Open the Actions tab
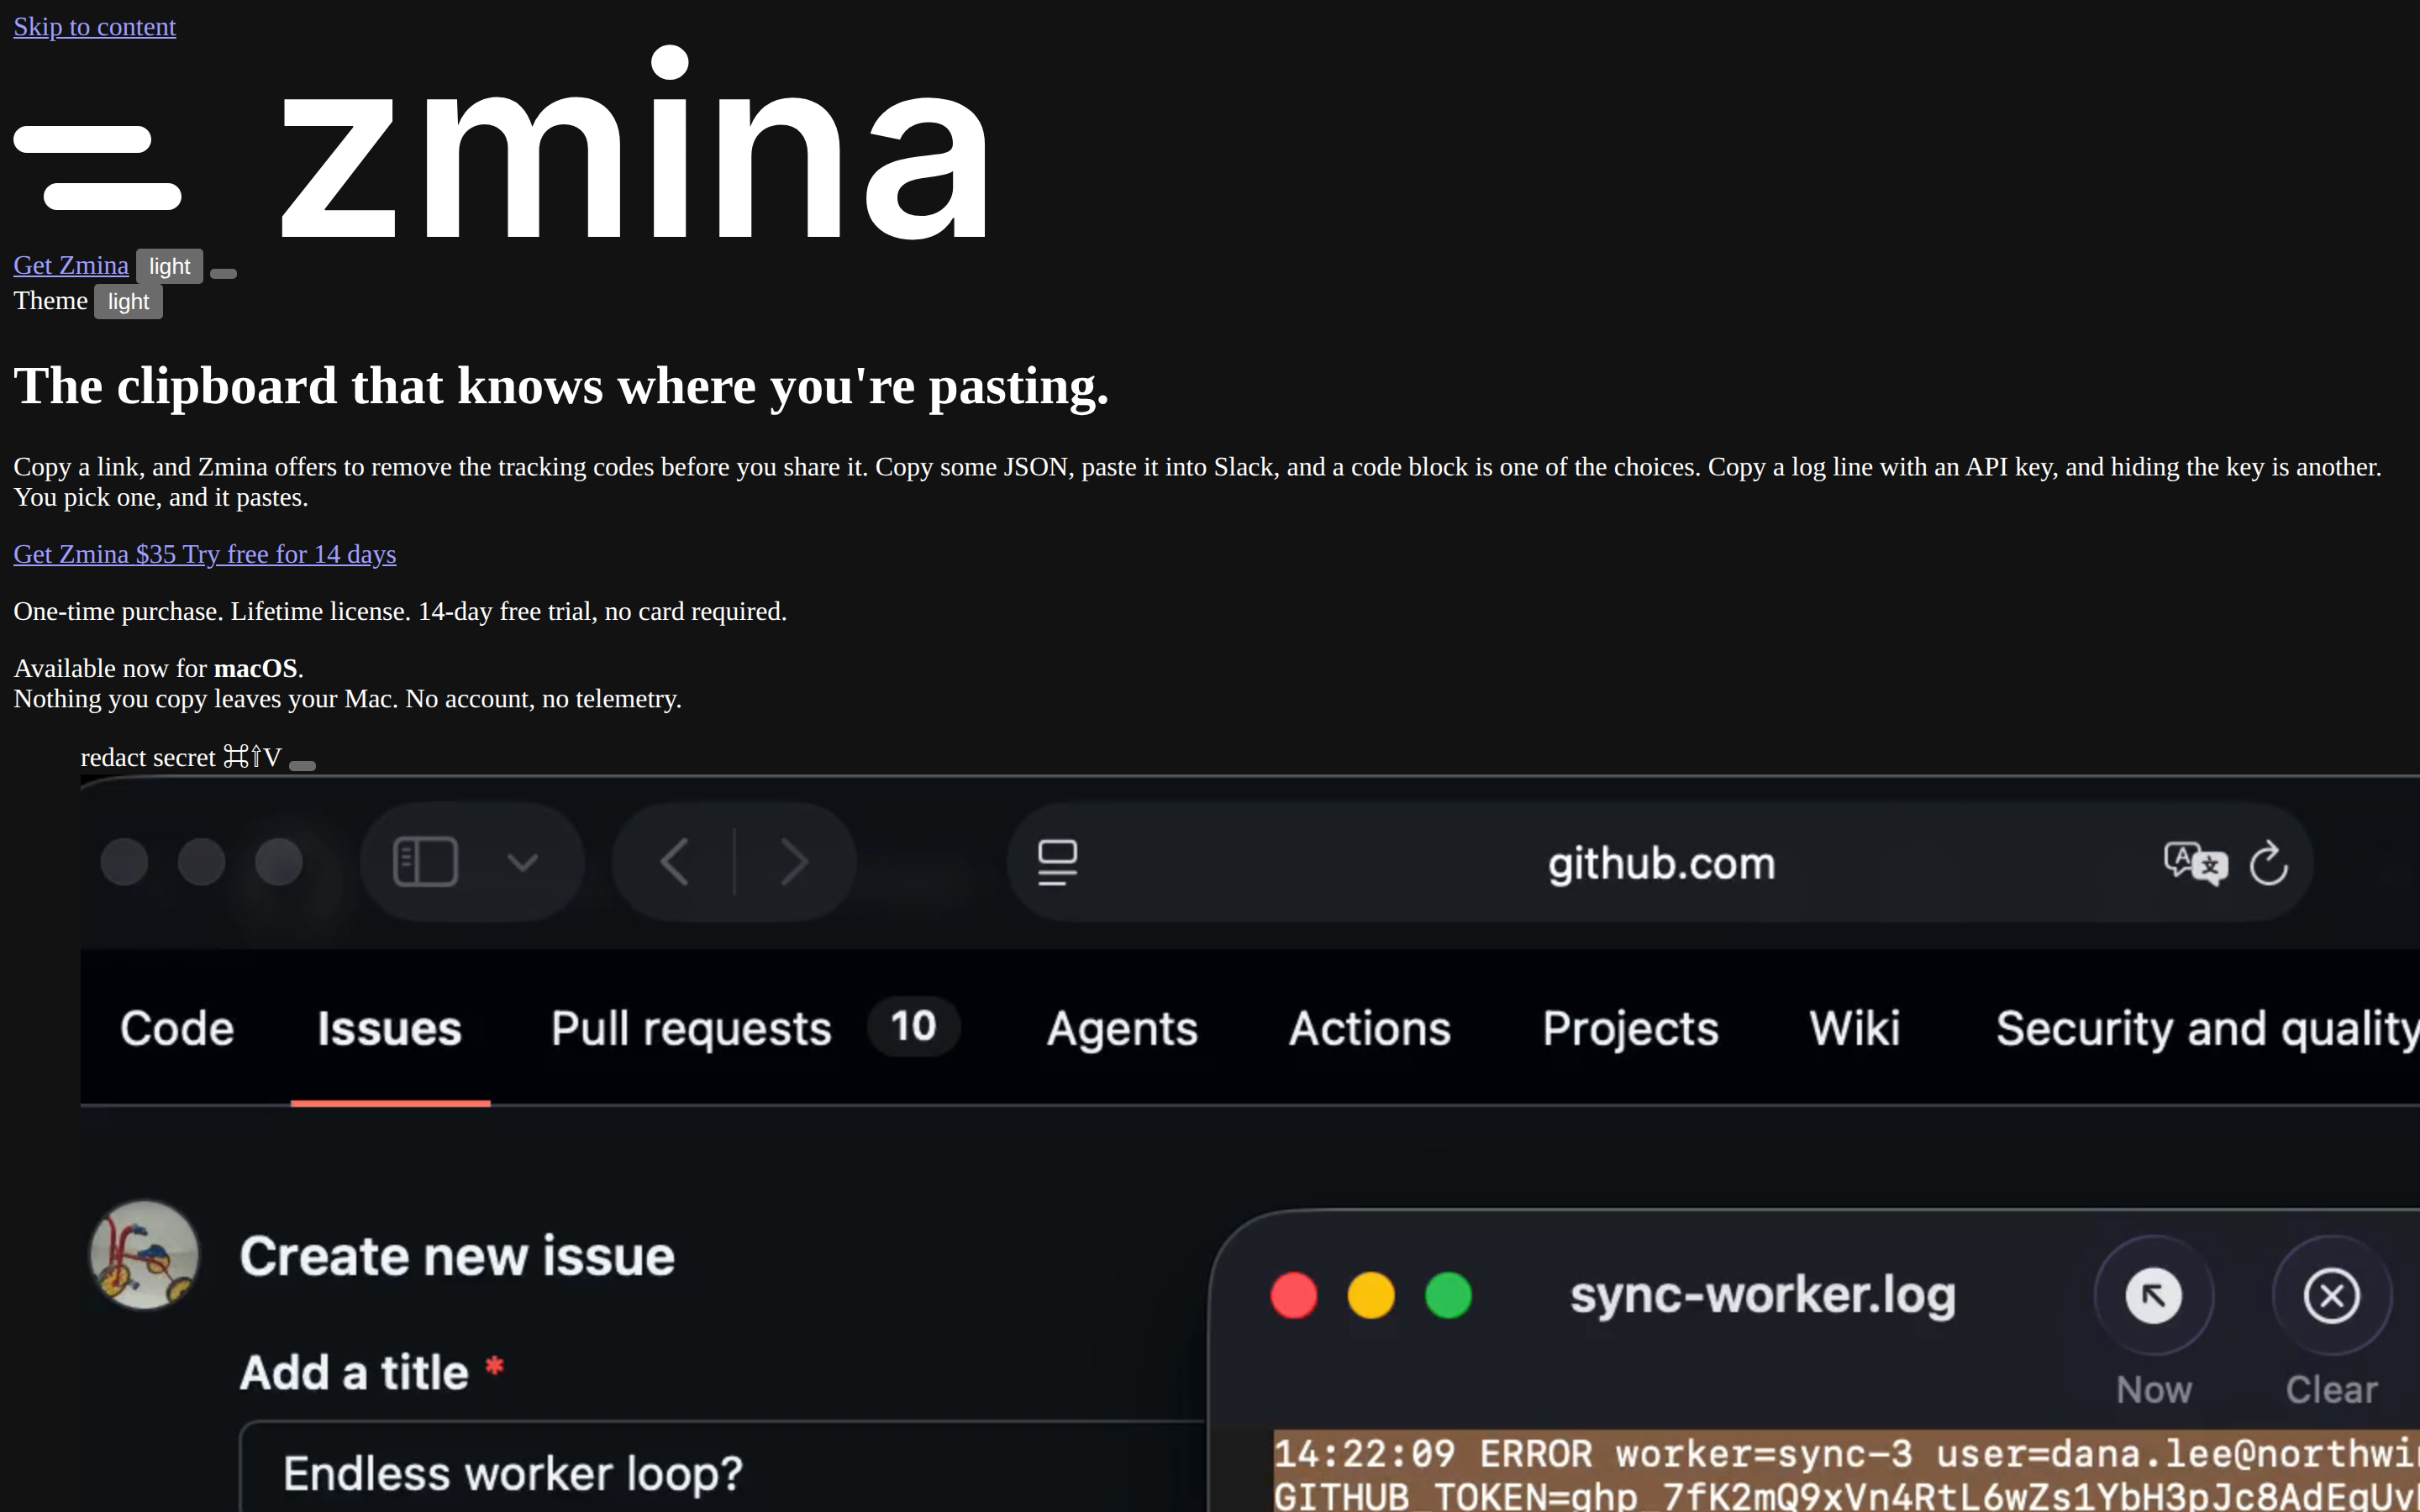Screen dimensions: 2420x1512 point(1370,1028)
